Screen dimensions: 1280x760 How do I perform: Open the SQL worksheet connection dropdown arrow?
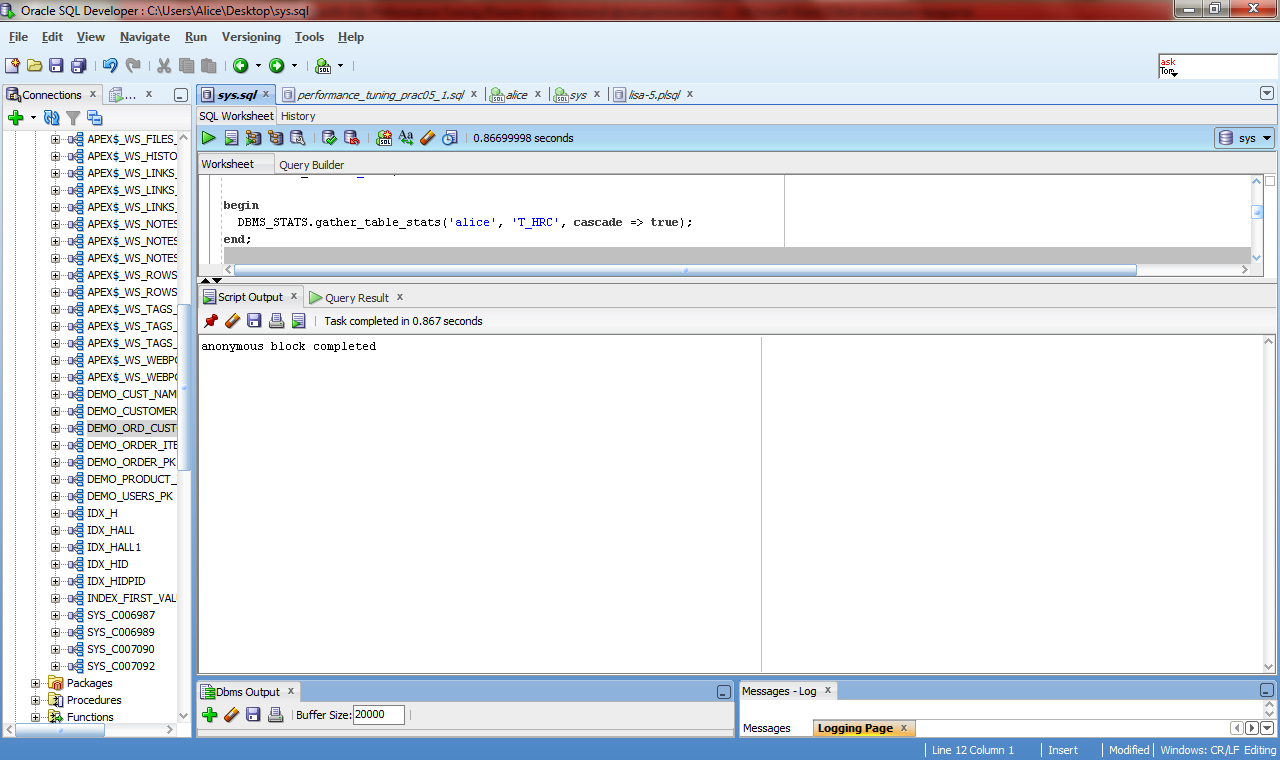(x=340, y=66)
